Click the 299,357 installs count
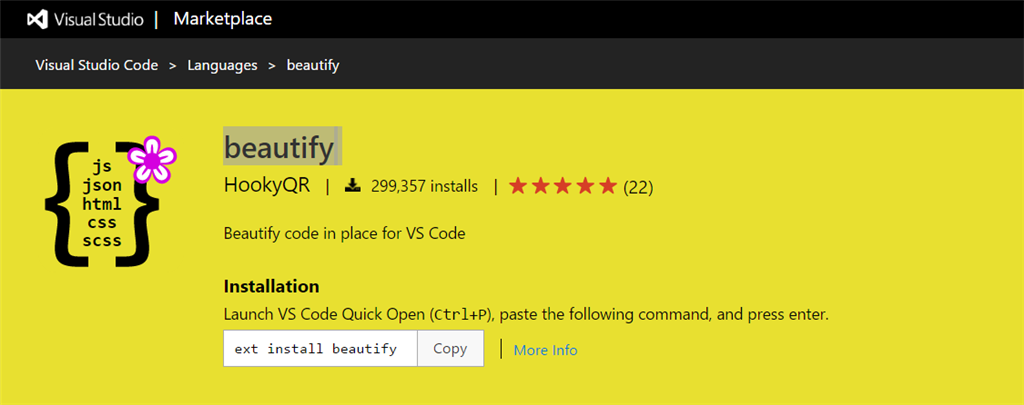Screen dimensions: 1024x405 [x=424, y=187]
